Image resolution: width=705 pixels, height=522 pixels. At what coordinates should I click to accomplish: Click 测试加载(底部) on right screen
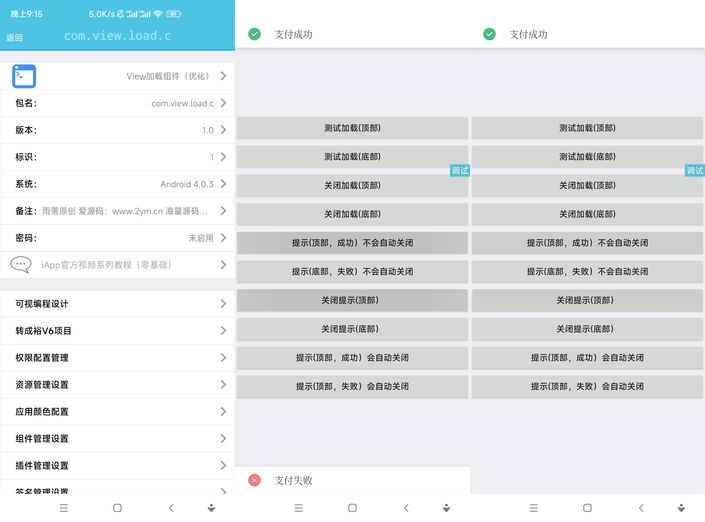[587, 157]
